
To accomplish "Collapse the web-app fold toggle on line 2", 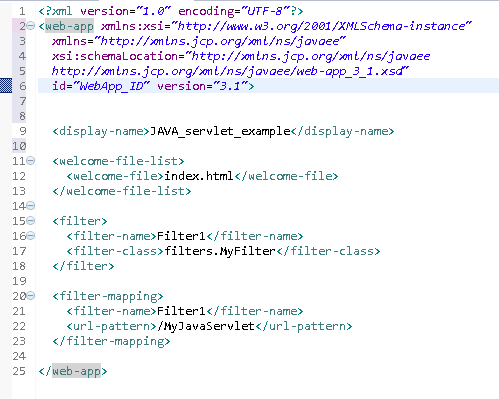I will 30,26.
